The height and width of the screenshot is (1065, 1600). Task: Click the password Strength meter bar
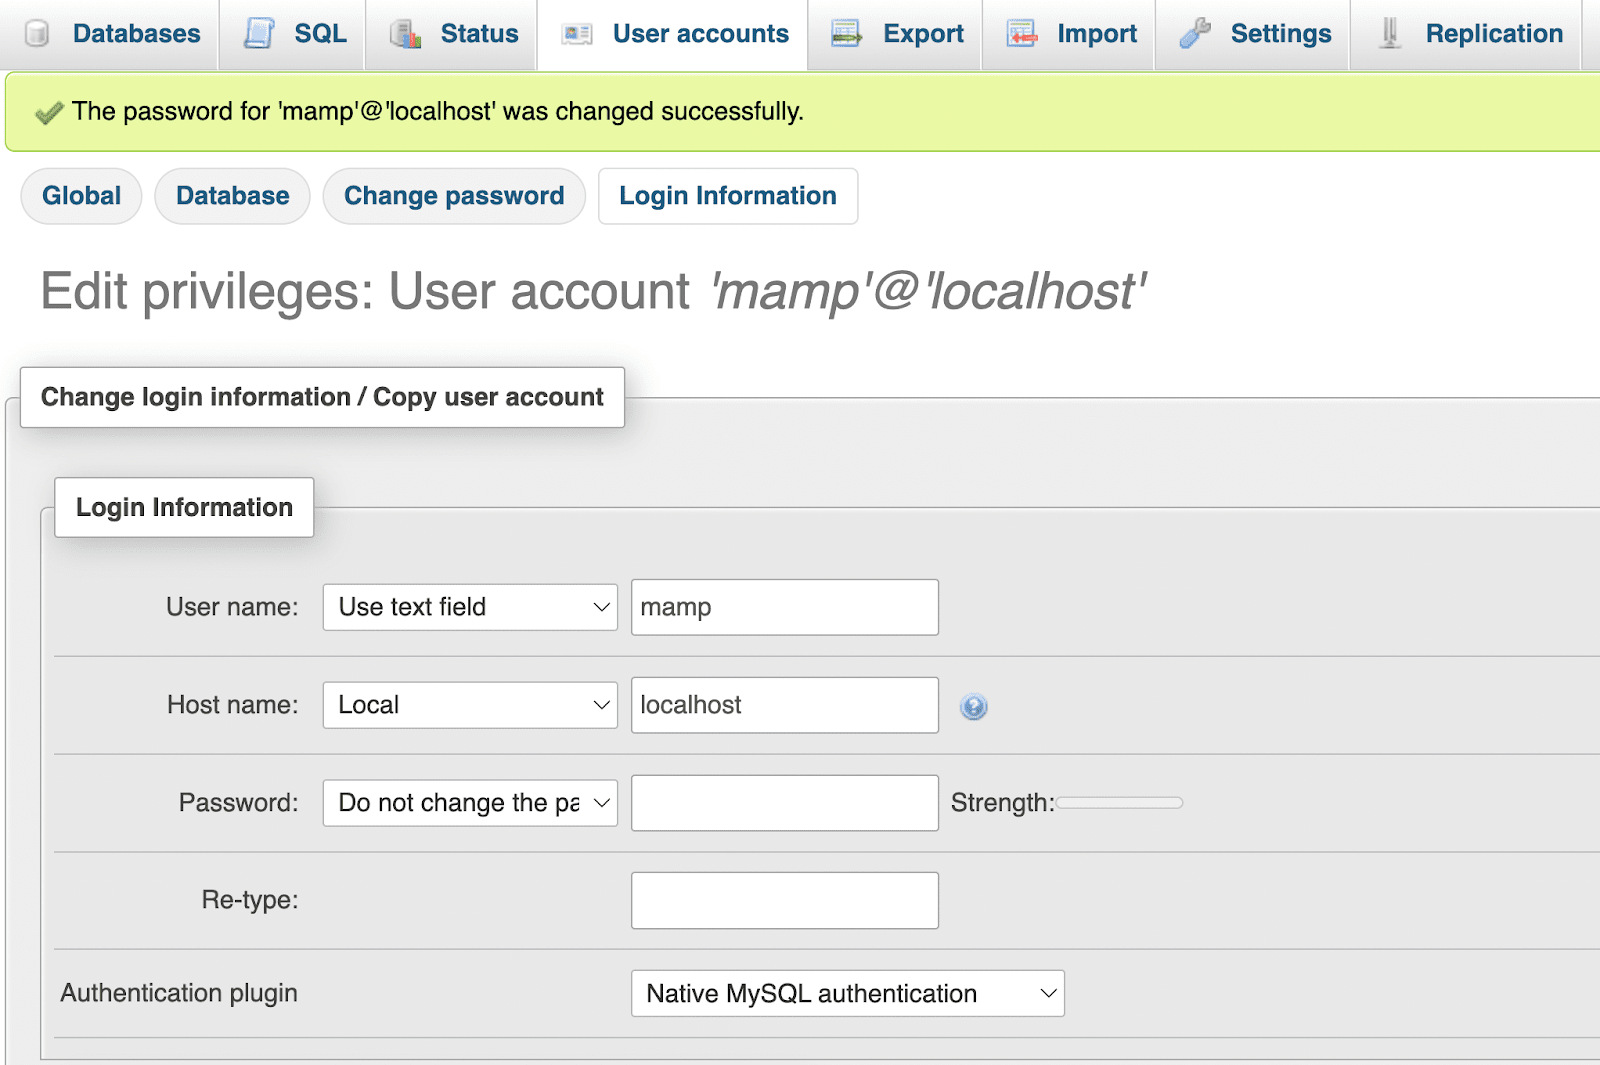pyautogui.click(x=1119, y=803)
